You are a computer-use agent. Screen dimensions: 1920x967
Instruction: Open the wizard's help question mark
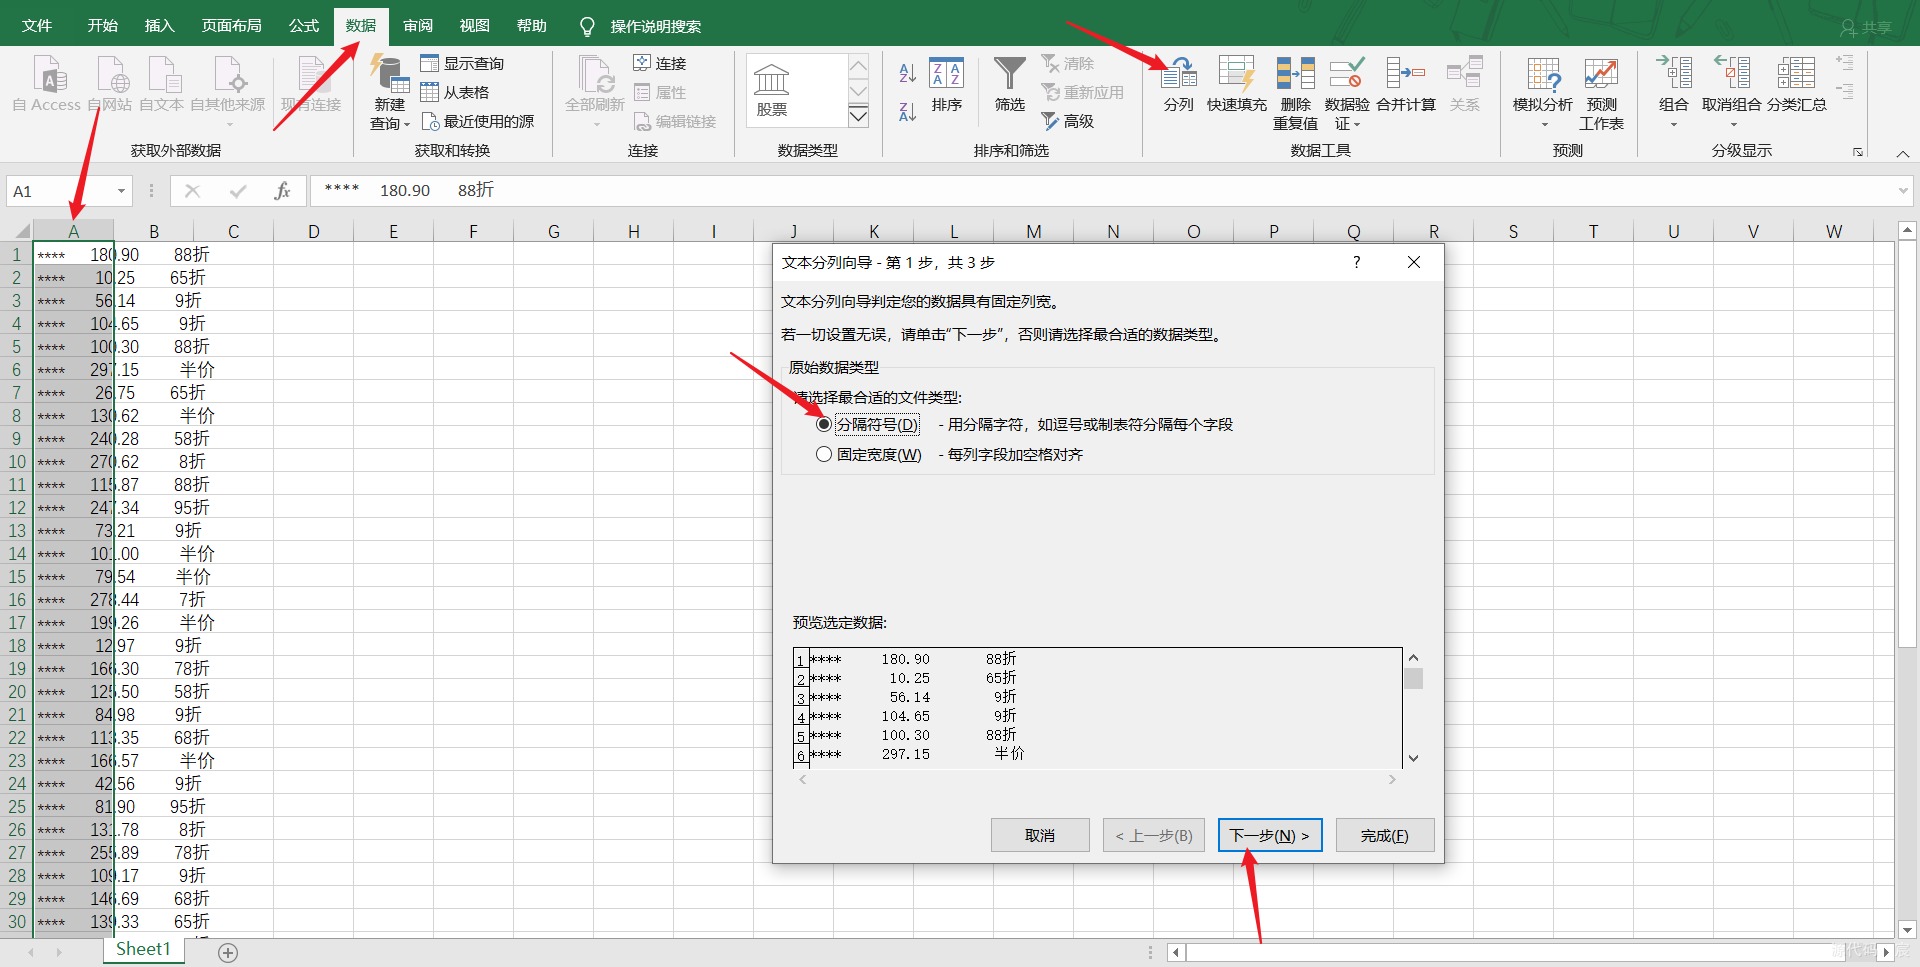[1356, 262]
